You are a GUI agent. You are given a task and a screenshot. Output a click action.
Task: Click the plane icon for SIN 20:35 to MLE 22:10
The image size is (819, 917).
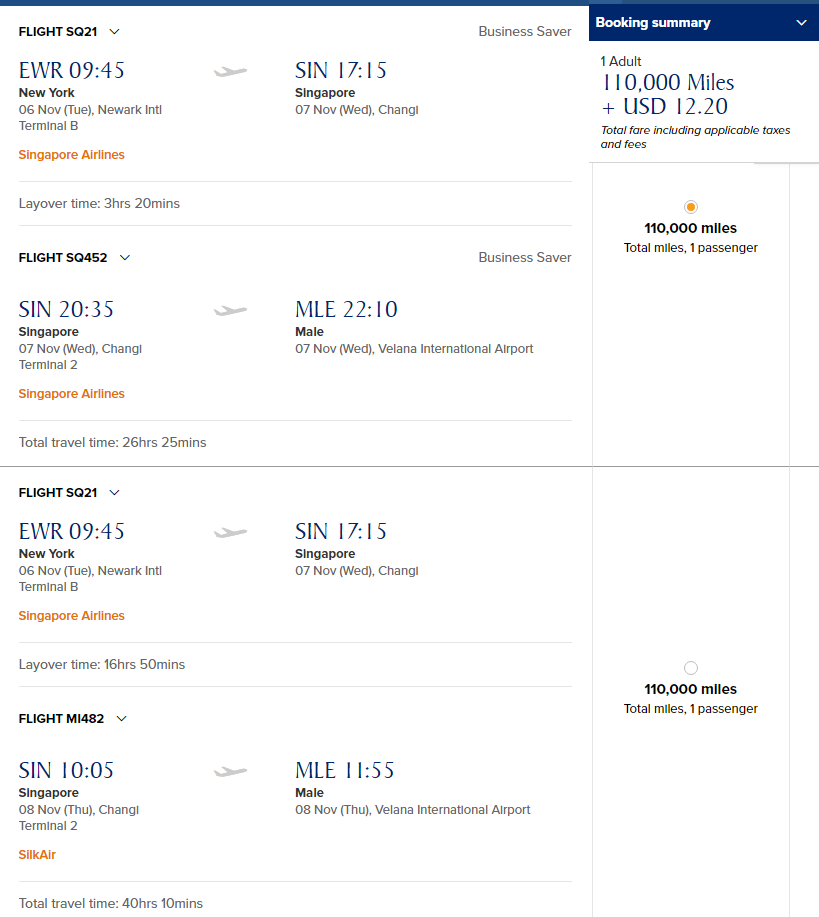coord(230,310)
